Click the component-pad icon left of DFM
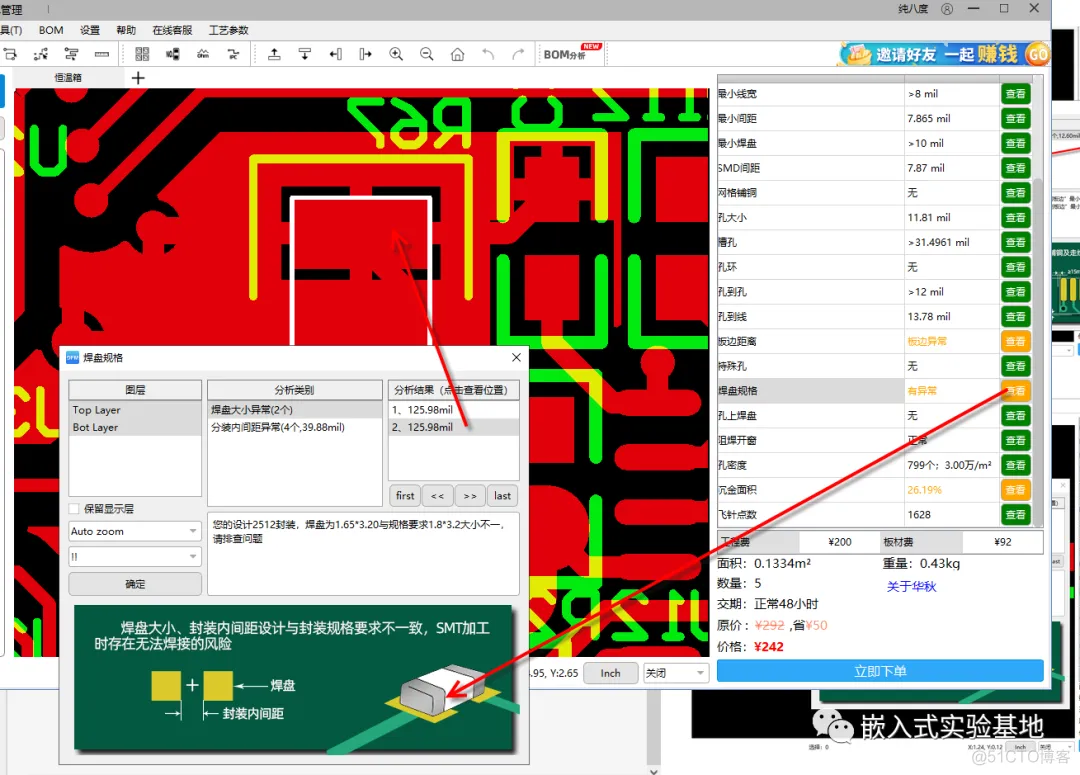The width and height of the screenshot is (1080, 775). click(172, 54)
